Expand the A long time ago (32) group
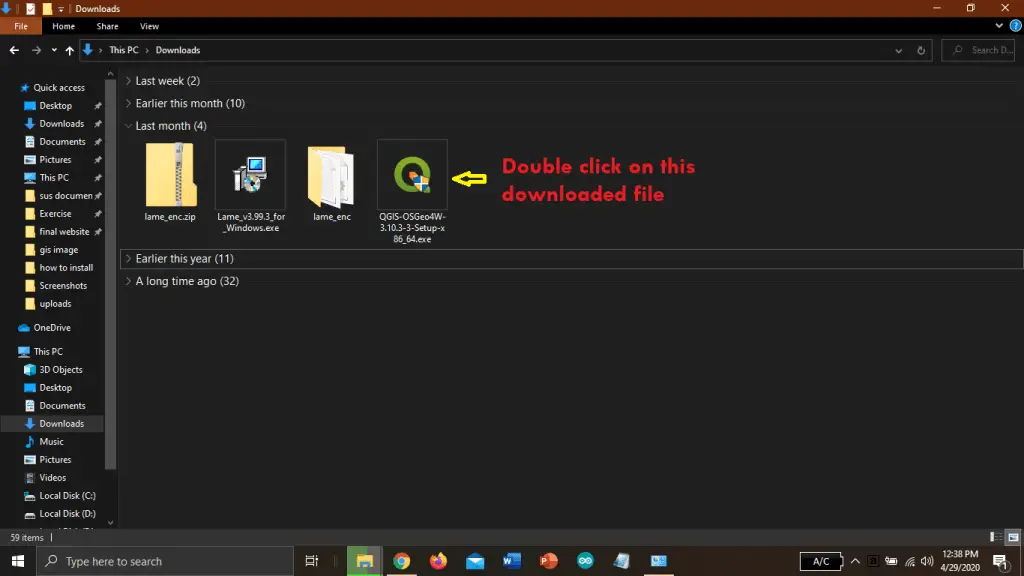The width and height of the screenshot is (1024, 576). 129,281
